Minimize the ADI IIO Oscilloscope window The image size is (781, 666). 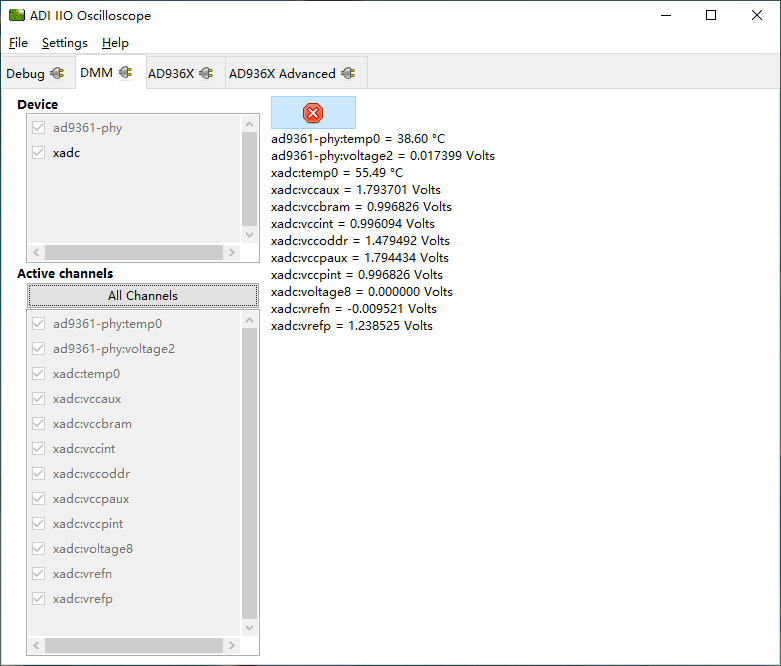666,15
